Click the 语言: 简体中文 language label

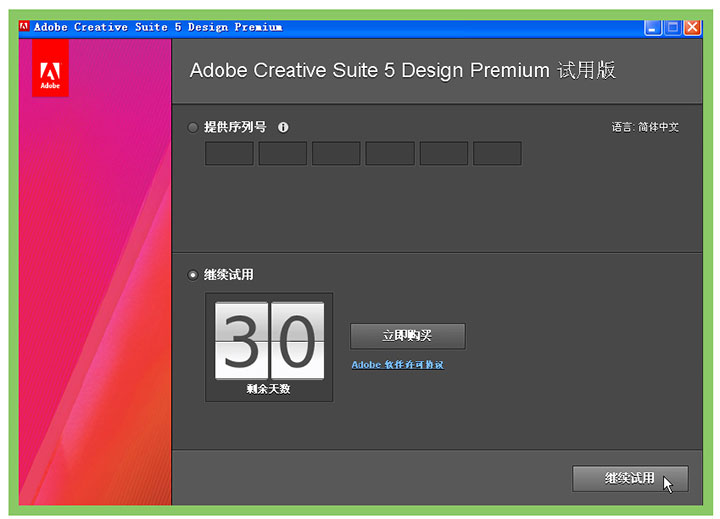pyautogui.click(x=645, y=127)
